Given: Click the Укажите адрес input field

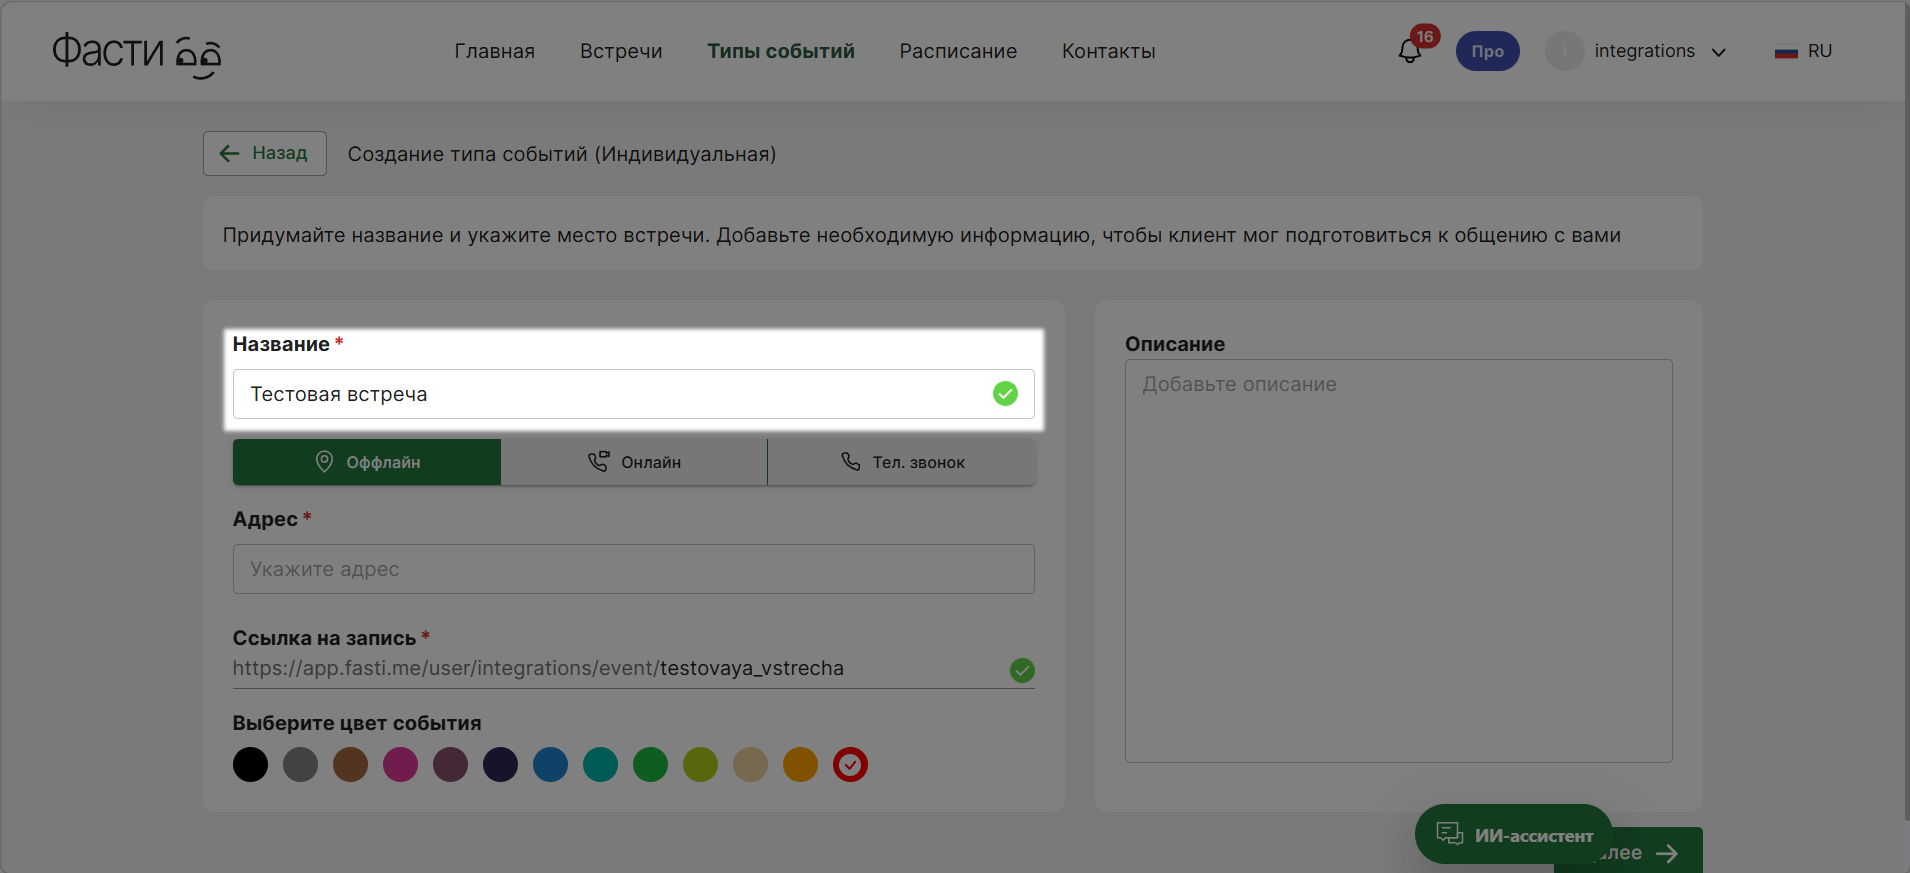Looking at the screenshot, I should [633, 569].
